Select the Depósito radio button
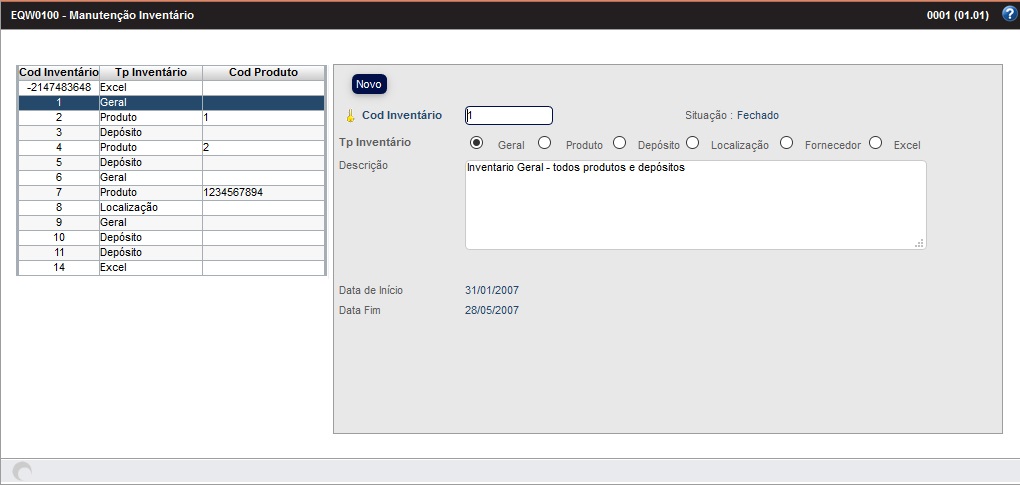This screenshot has width=1020, height=485. (619, 143)
